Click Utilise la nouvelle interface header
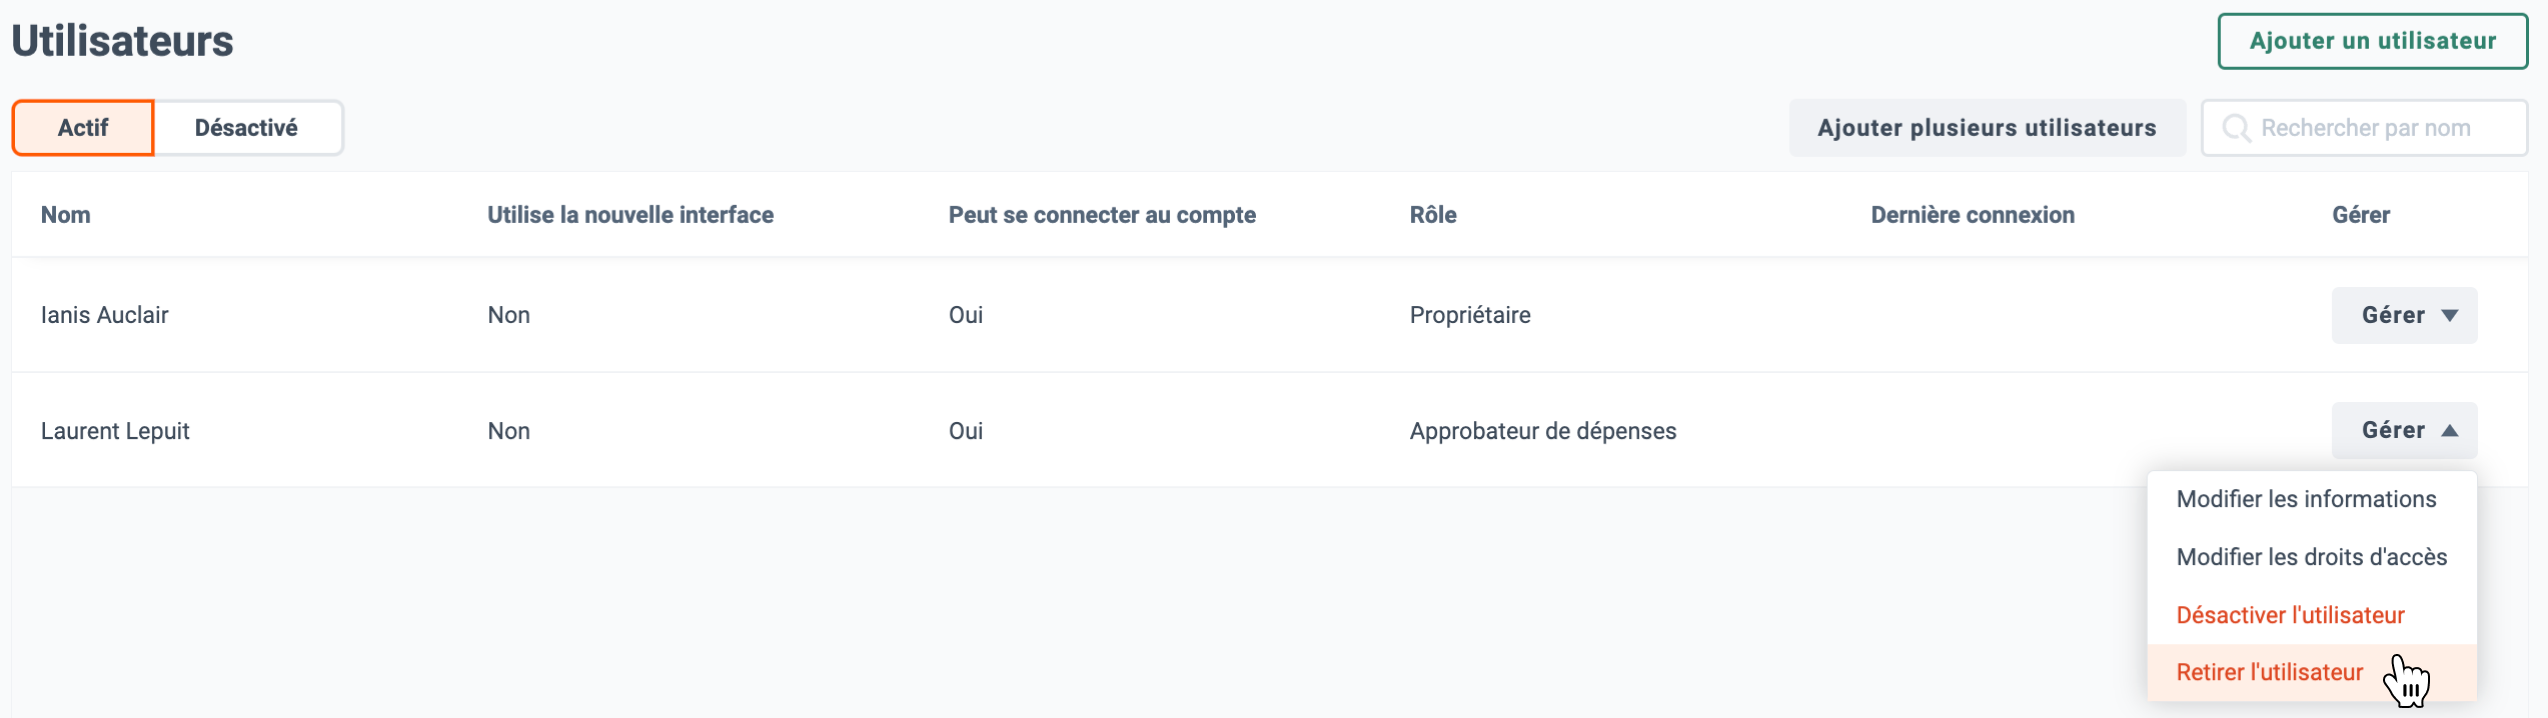 630,215
